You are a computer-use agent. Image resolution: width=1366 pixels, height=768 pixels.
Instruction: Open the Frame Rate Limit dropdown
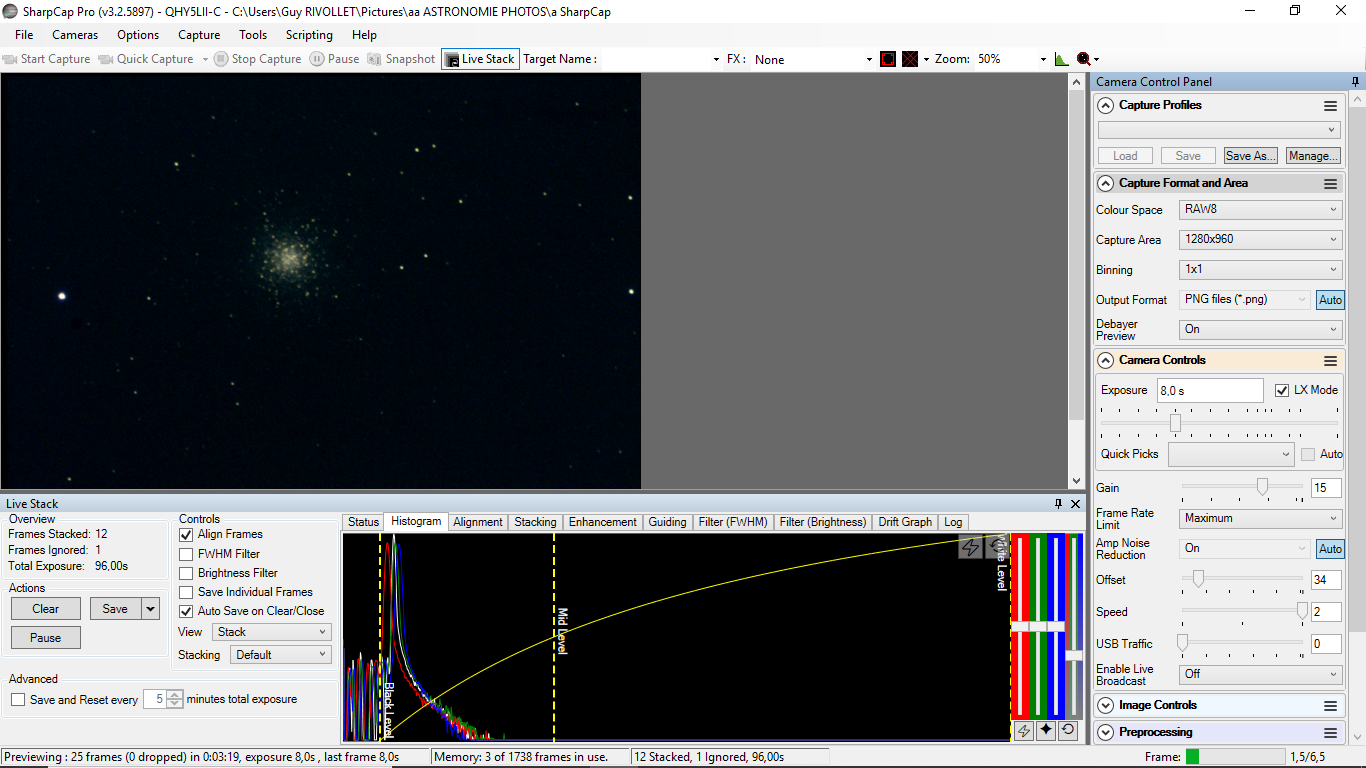pyautogui.click(x=1260, y=518)
